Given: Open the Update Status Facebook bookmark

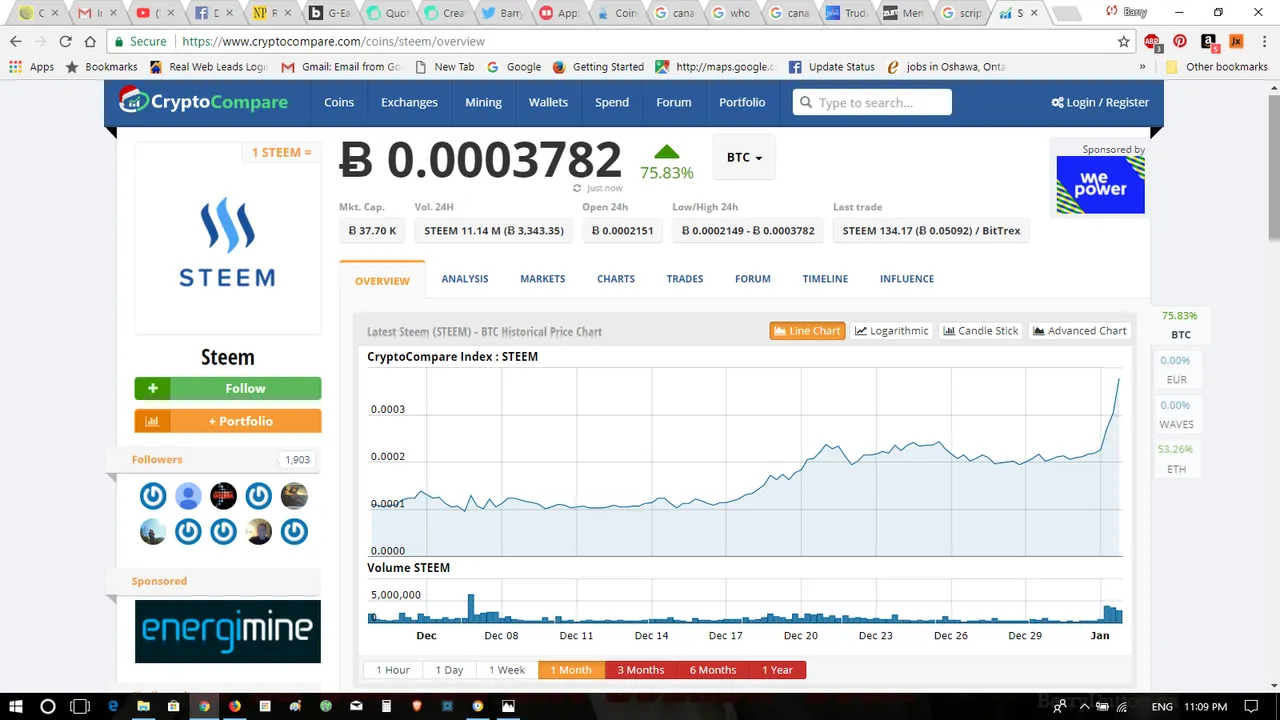Looking at the screenshot, I should pyautogui.click(x=831, y=67).
